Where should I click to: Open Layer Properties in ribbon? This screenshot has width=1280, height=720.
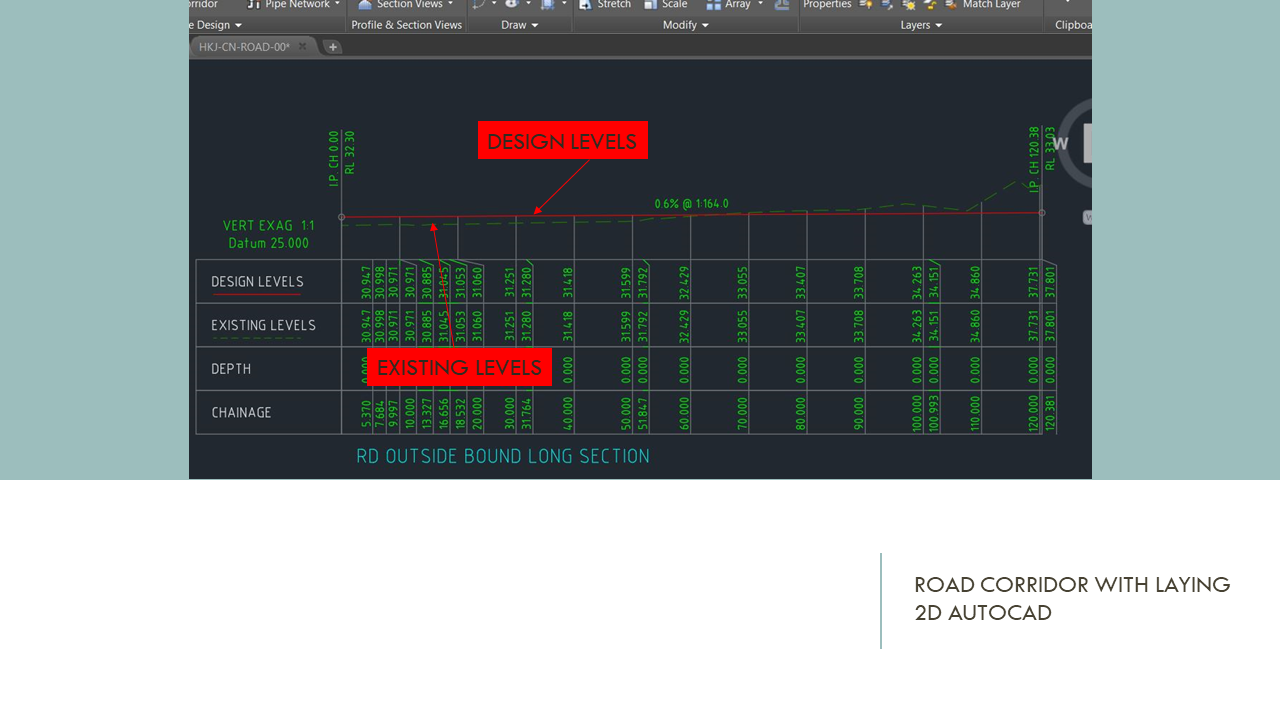[826, 4]
